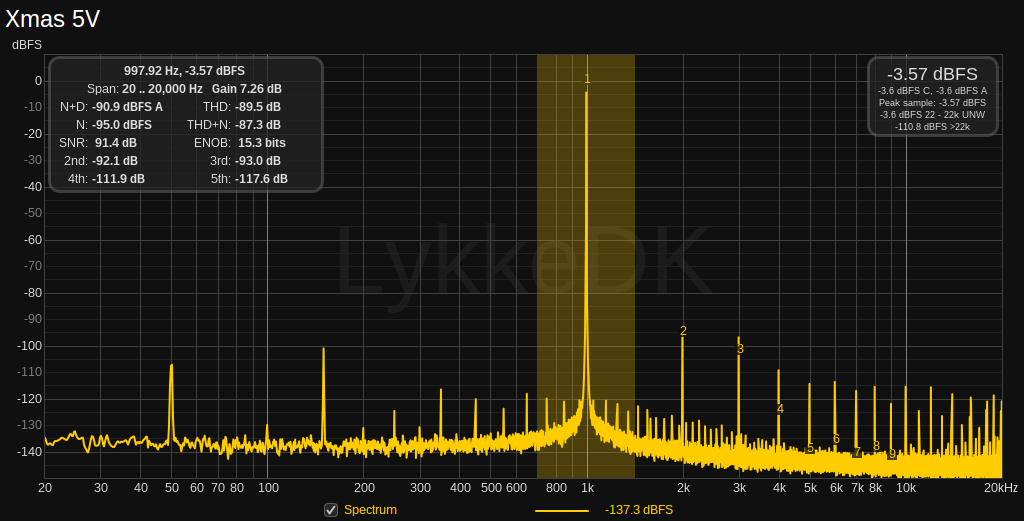Click the highlighted band around 1 kHz
Screen dimensions: 1024x521
[586, 266]
